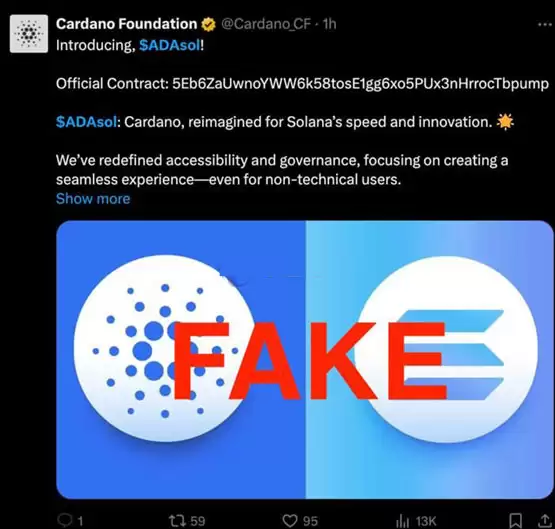Image resolution: width=555 pixels, height=529 pixels.
Task: Open the 1h timestamp permalink
Action: (330, 24)
